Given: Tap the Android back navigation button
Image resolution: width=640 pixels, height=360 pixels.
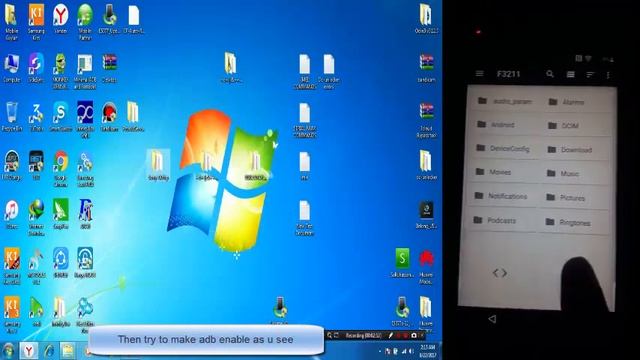Looking at the screenshot, I should (x=492, y=319).
